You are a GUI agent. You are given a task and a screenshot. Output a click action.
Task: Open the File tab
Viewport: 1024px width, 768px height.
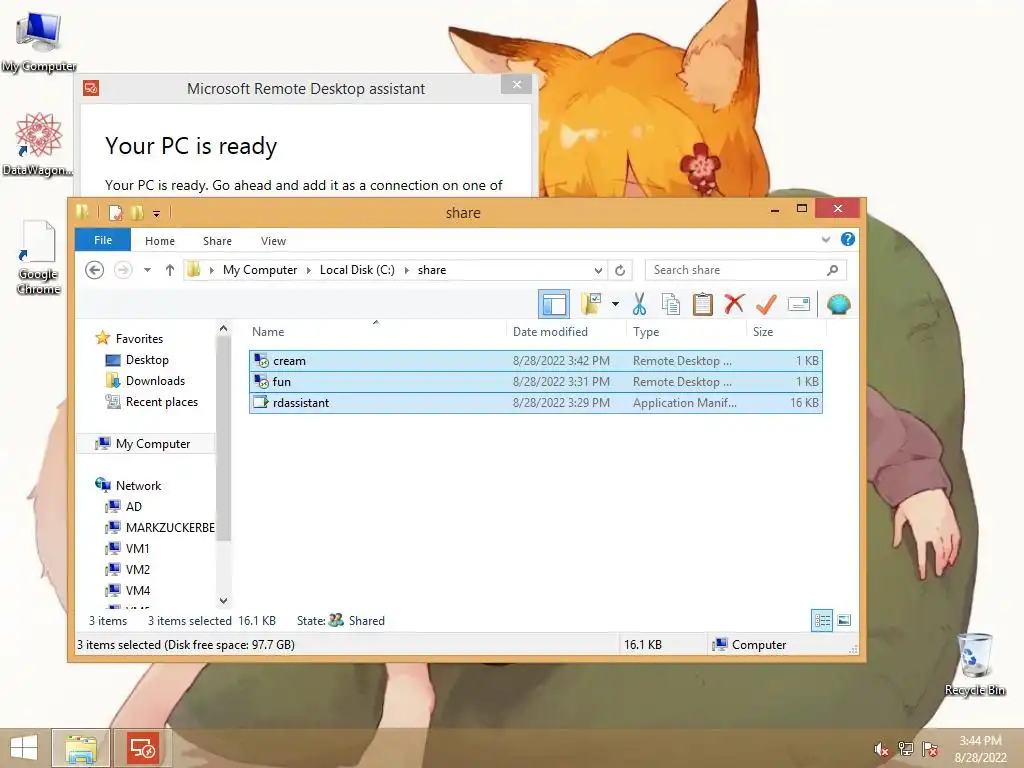point(103,240)
